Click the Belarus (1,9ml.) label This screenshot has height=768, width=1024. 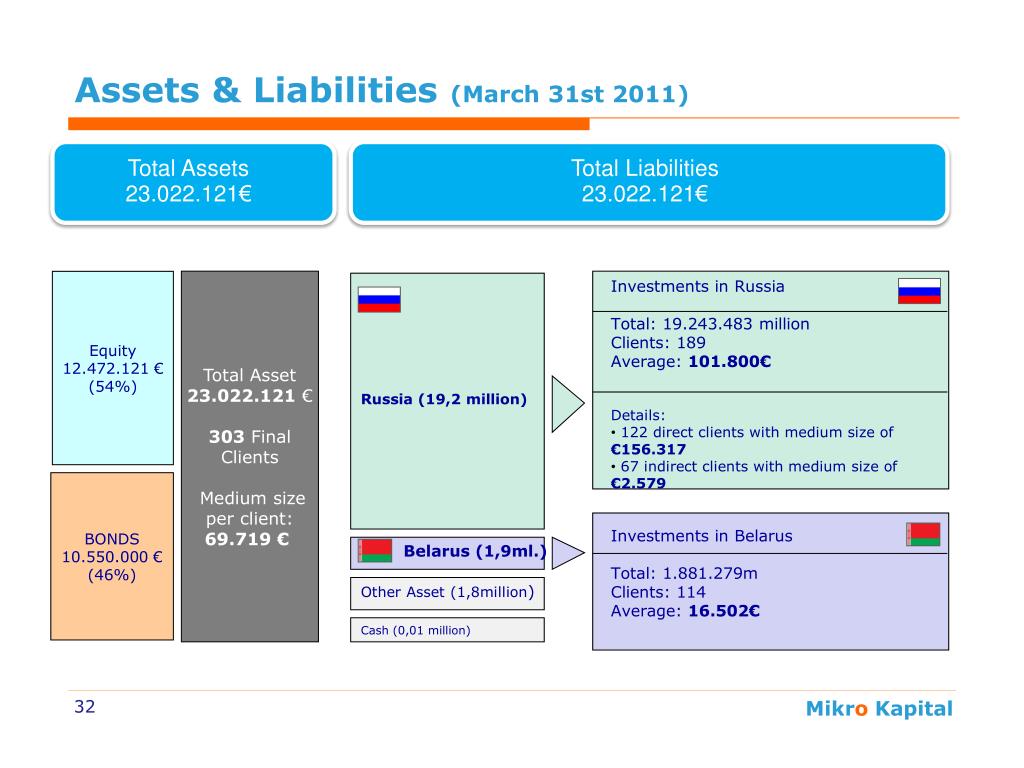[475, 551]
